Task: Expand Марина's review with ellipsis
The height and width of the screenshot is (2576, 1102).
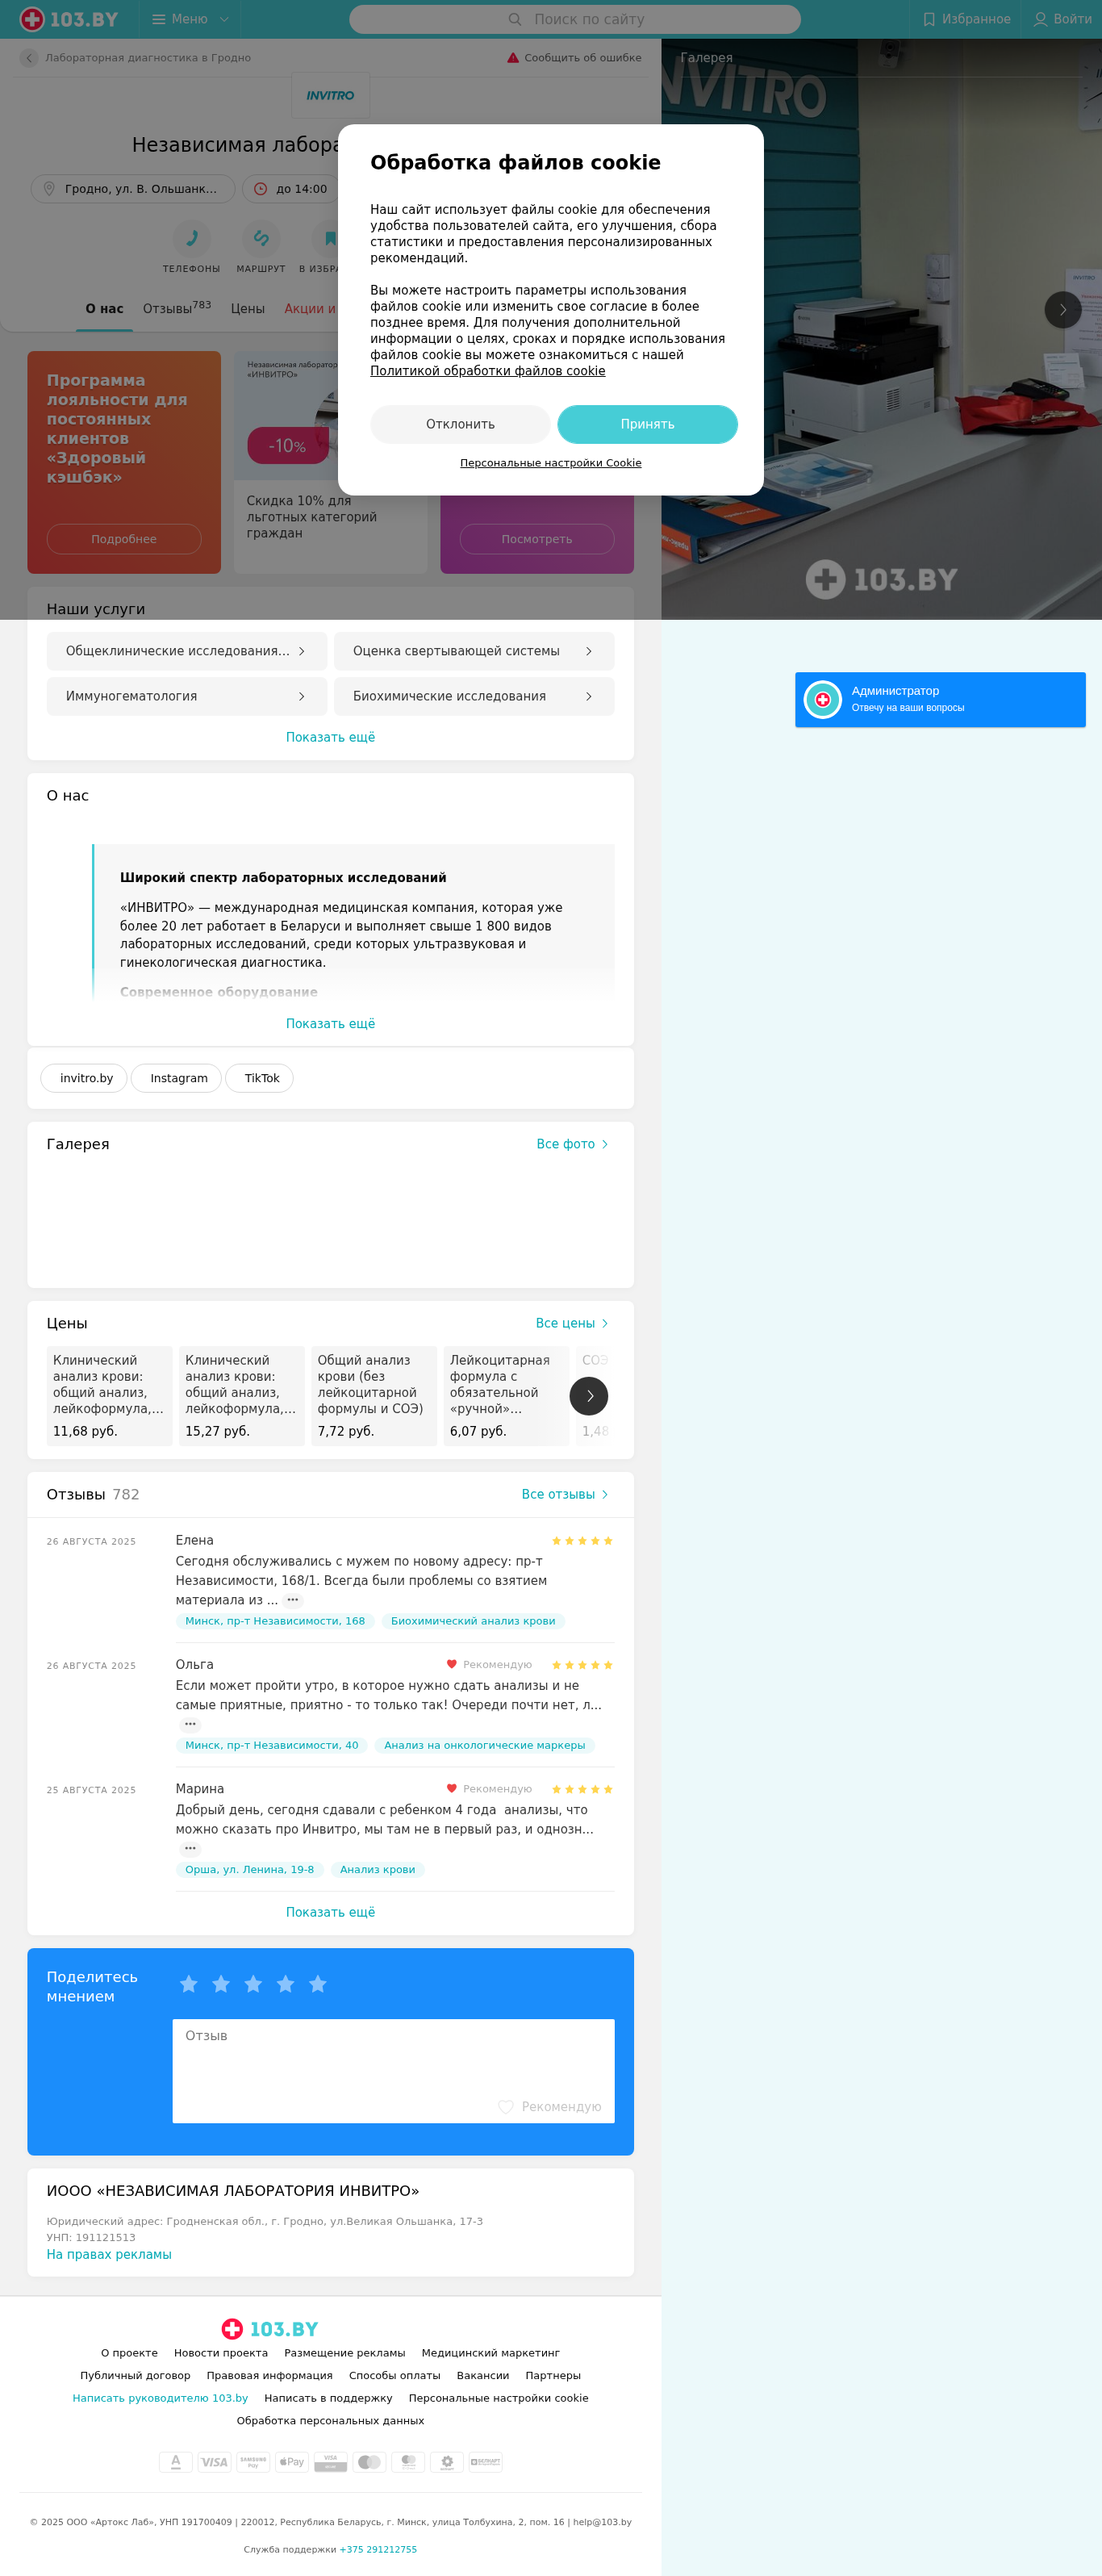Action: pos(190,1848)
